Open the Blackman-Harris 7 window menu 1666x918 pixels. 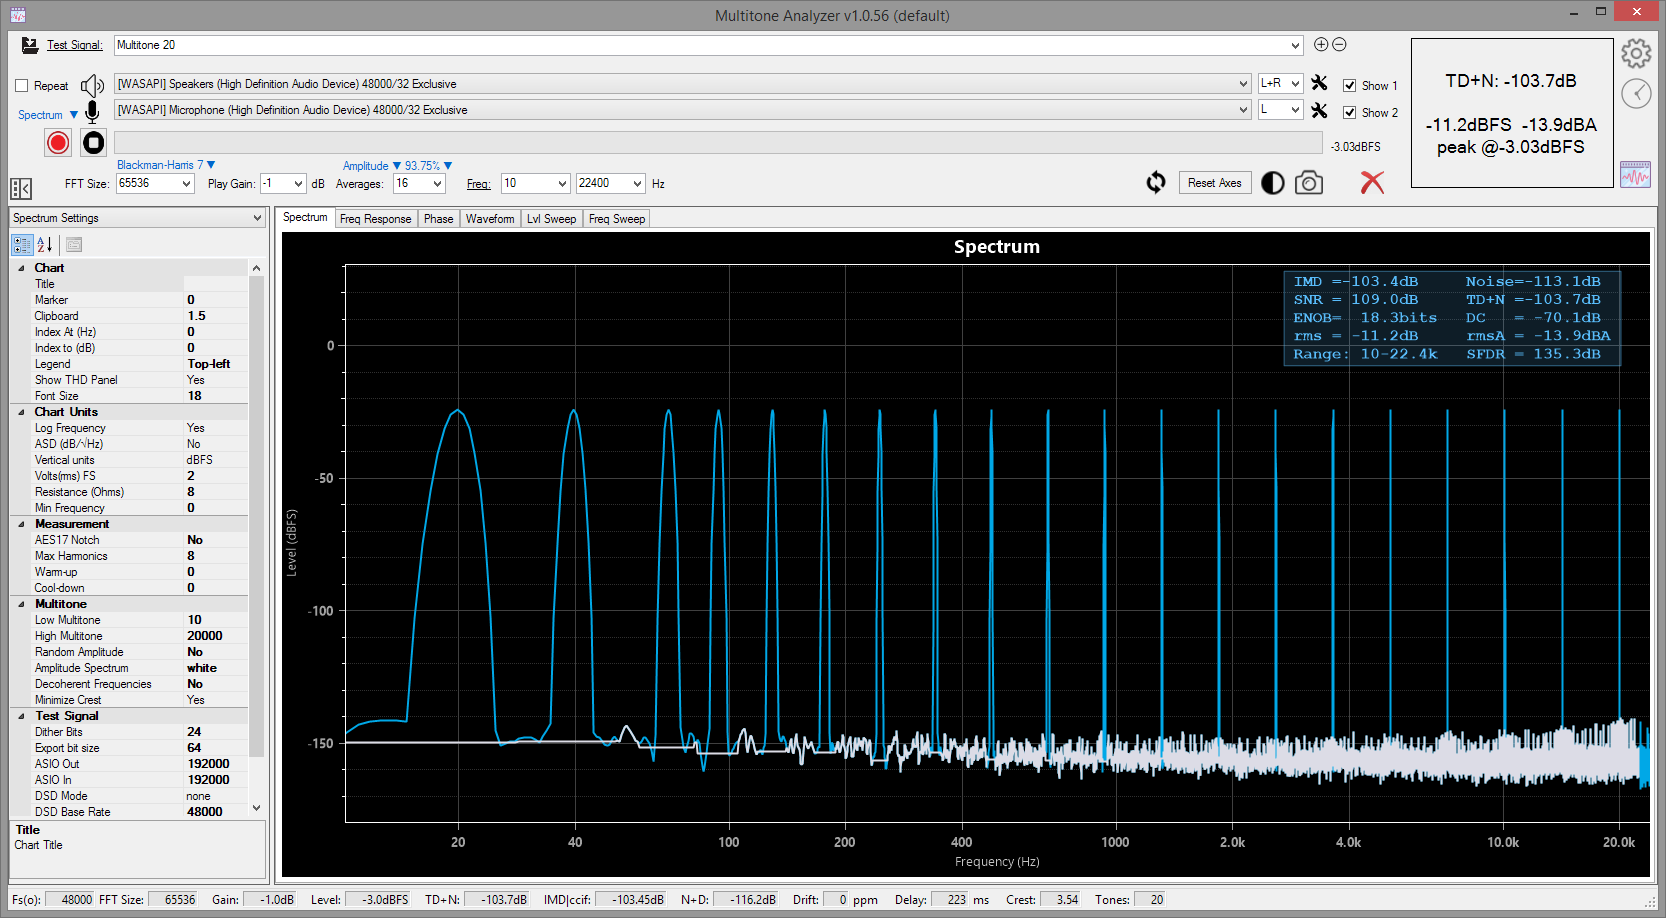pos(166,165)
